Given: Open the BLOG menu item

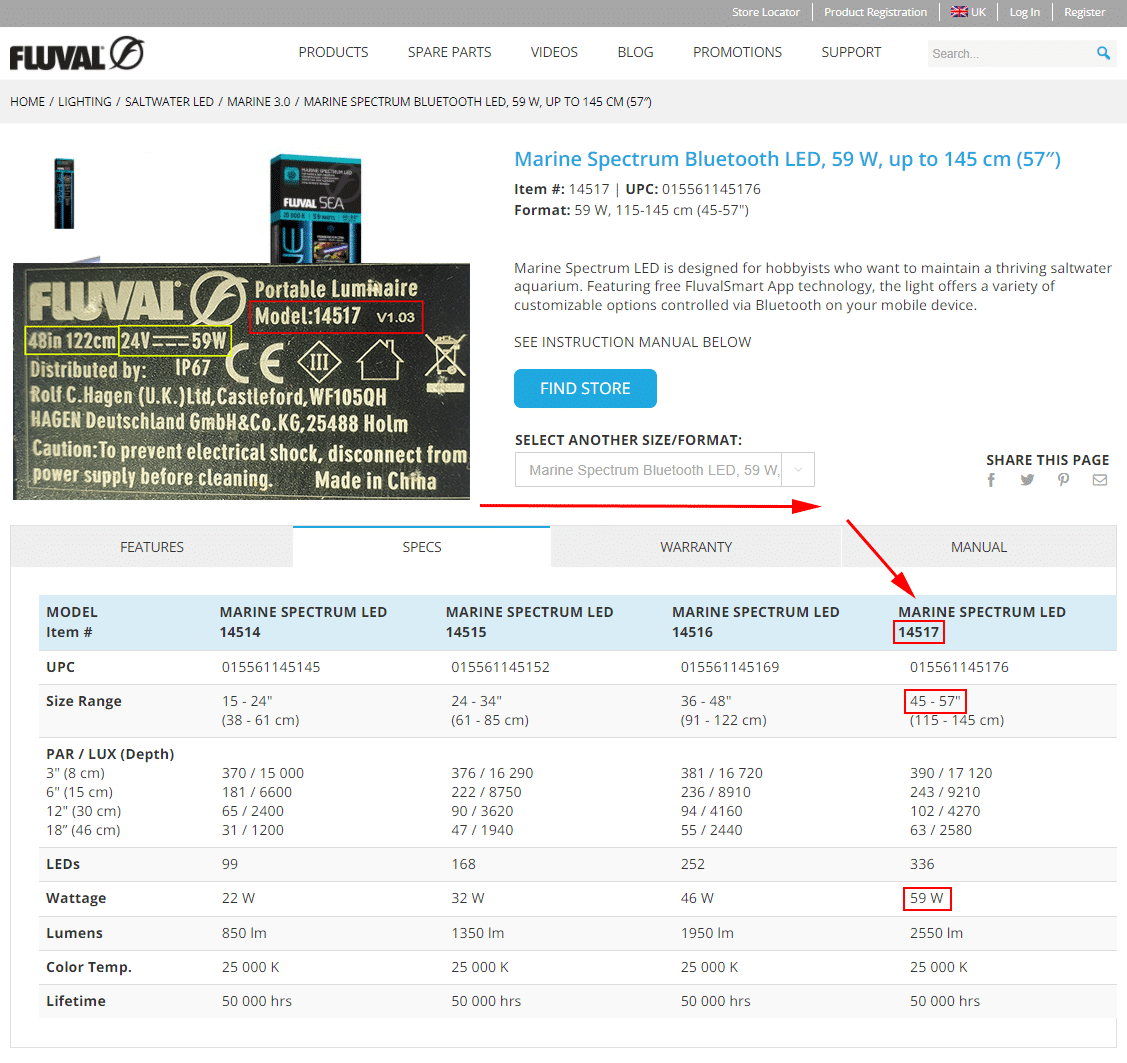Looking at the screenshot, I should (x=635, y=52).
